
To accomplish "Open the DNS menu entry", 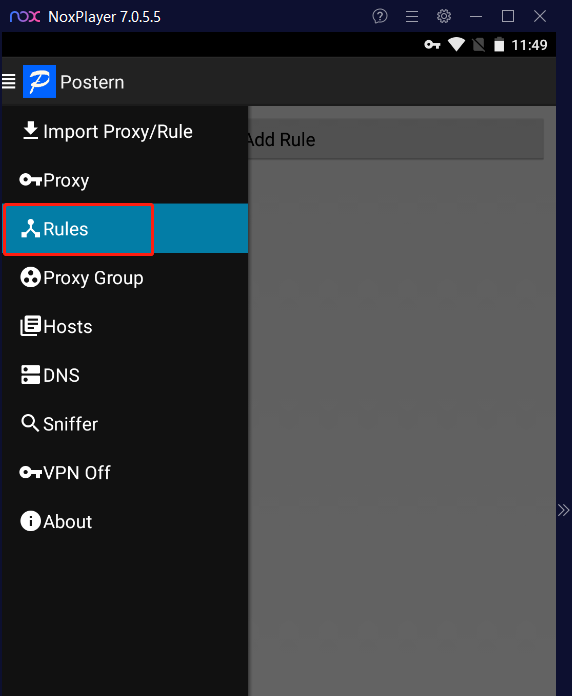I will tap(125, 375).
